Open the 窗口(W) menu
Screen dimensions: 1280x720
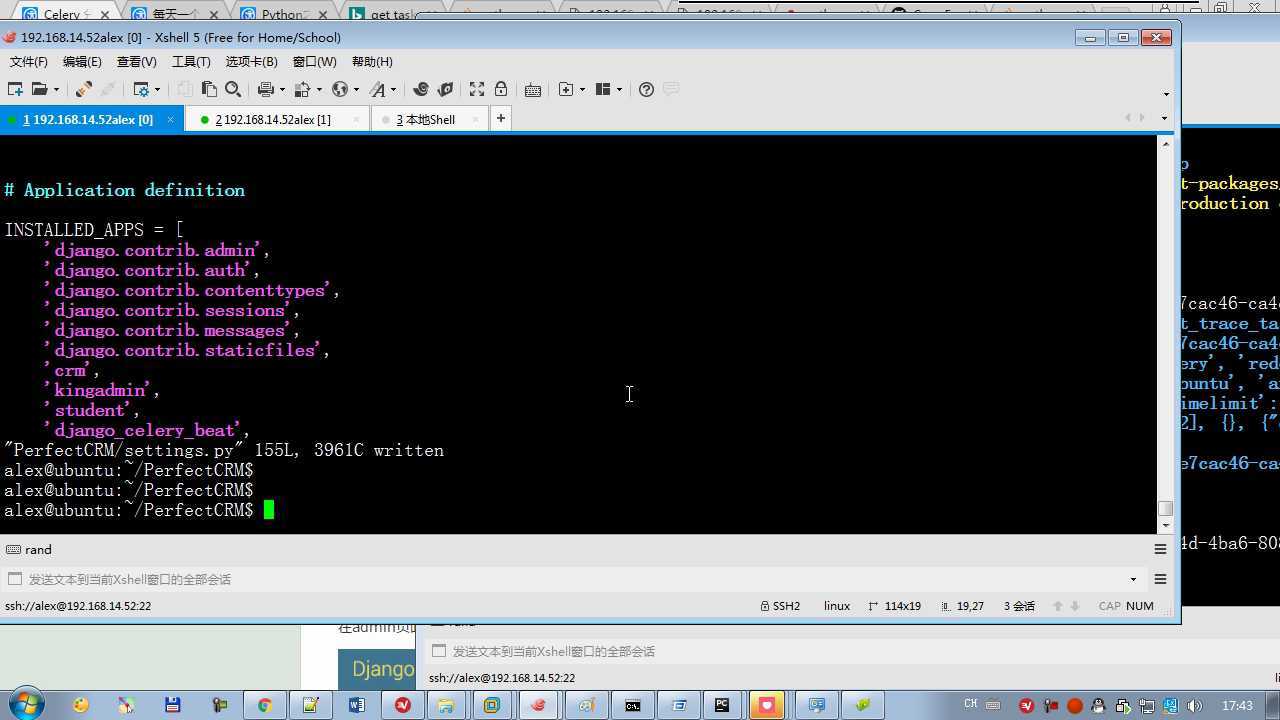click(x=314, y=62)
